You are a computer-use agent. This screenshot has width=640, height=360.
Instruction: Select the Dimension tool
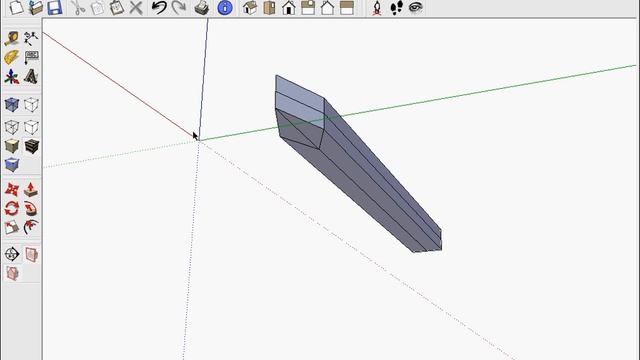point(31,38)
